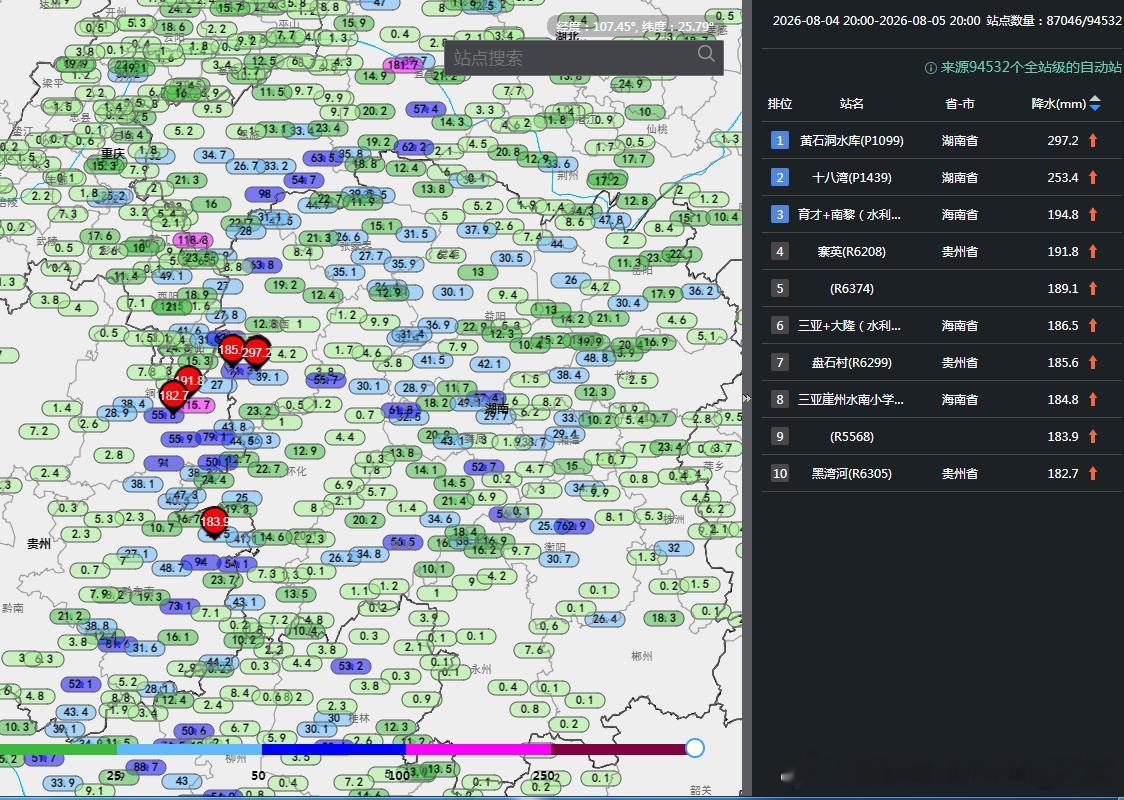Click rank badge number 10
The width and height of the screenshot is (1124, 800).
780,473
